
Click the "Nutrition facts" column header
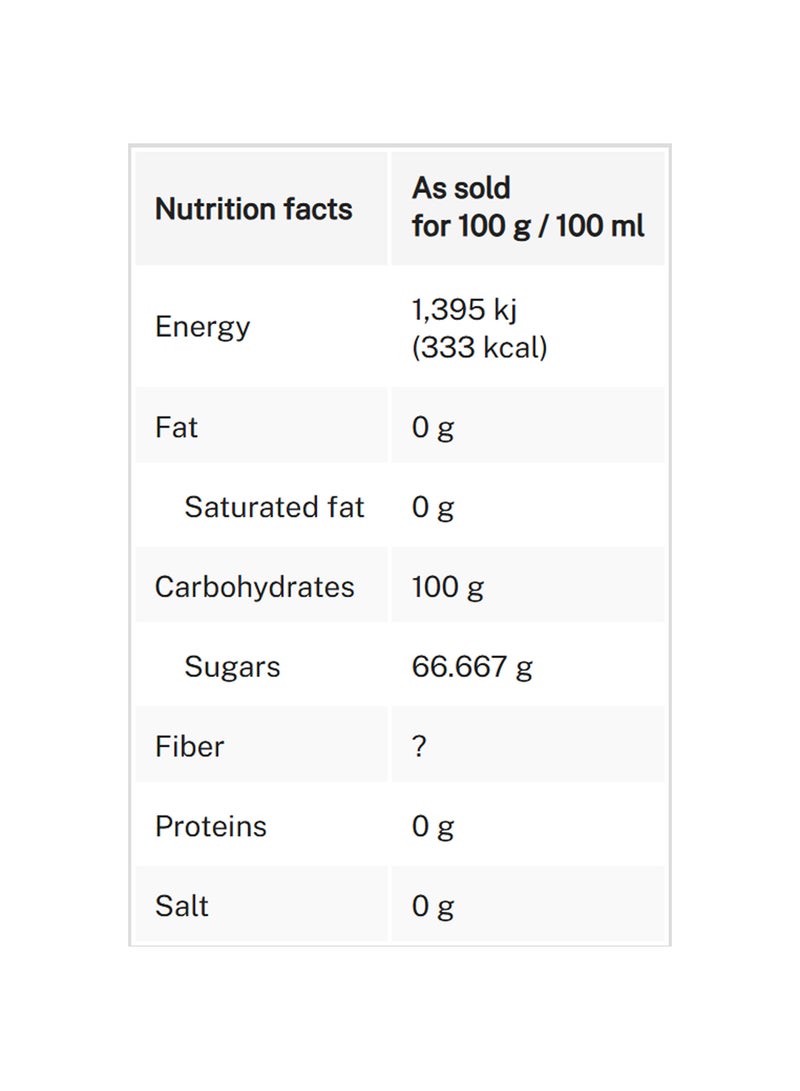coord(254,209)
